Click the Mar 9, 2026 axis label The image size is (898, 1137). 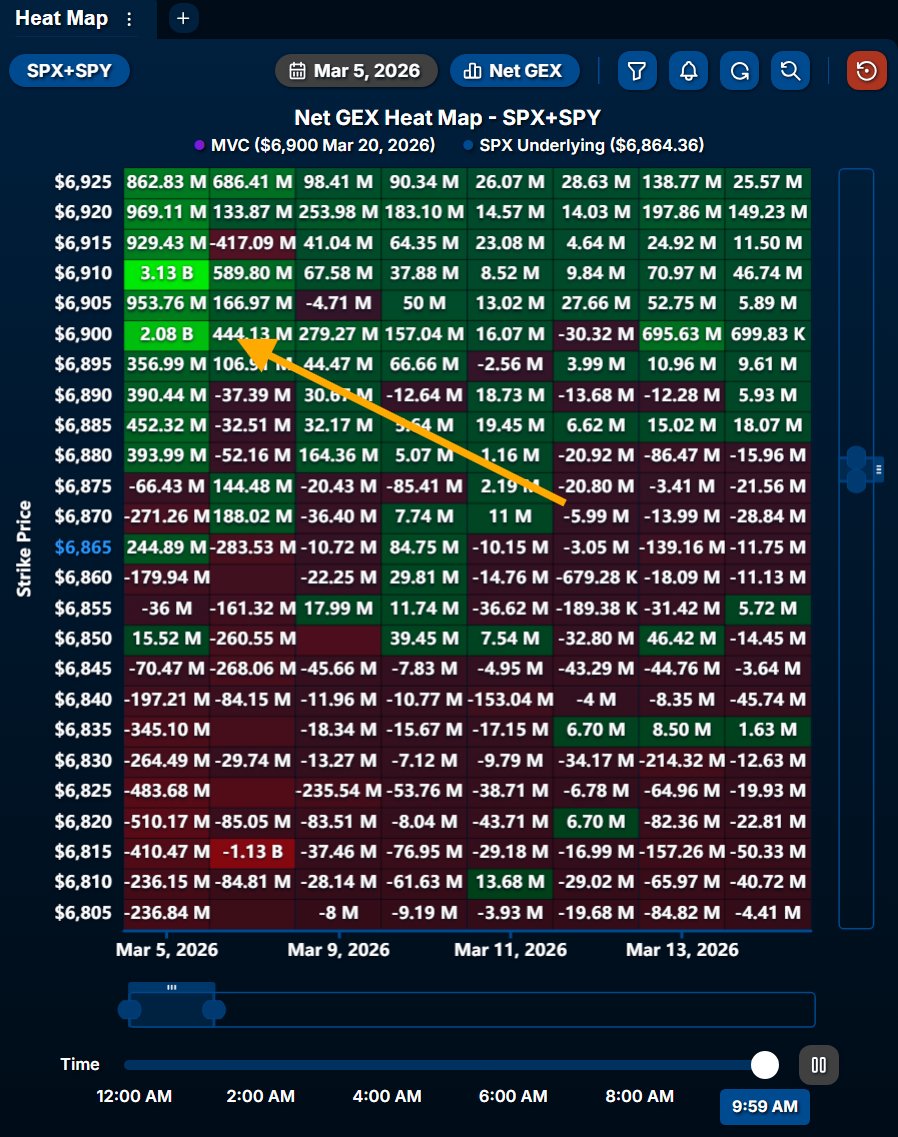[x=338, y=950]
